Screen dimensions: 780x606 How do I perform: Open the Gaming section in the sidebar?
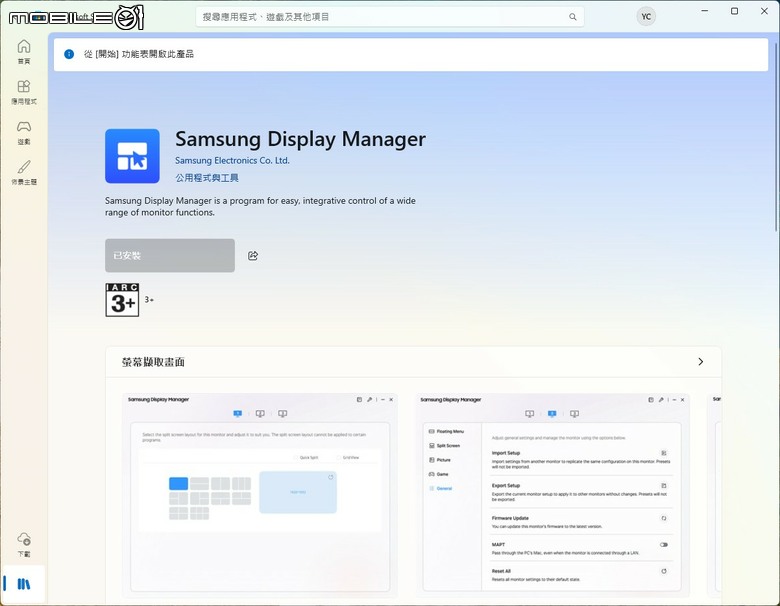pos(24,132)
